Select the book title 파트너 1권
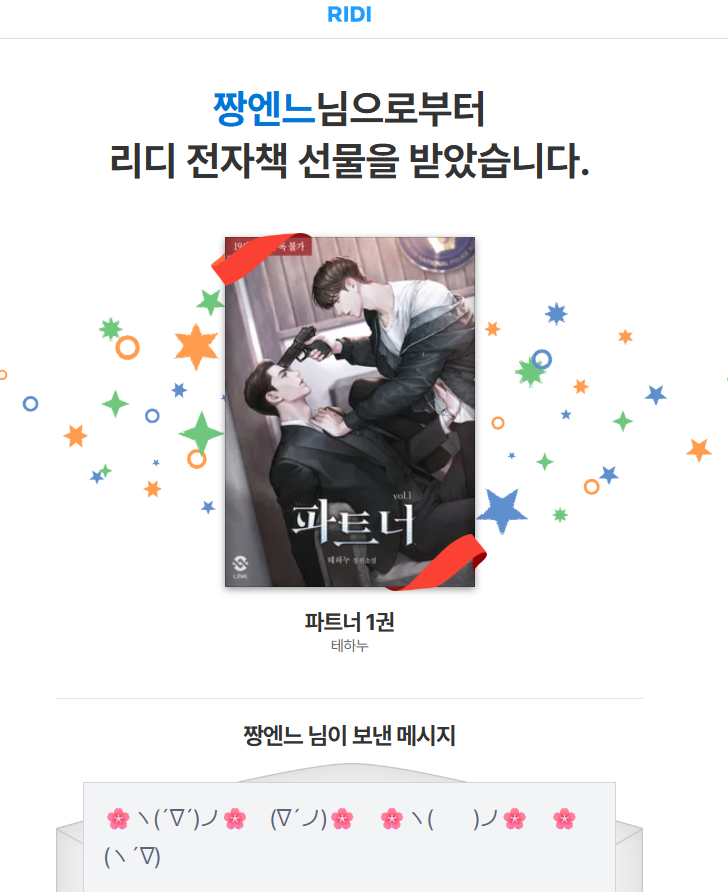The image size is (728, 892). (349, 622)
